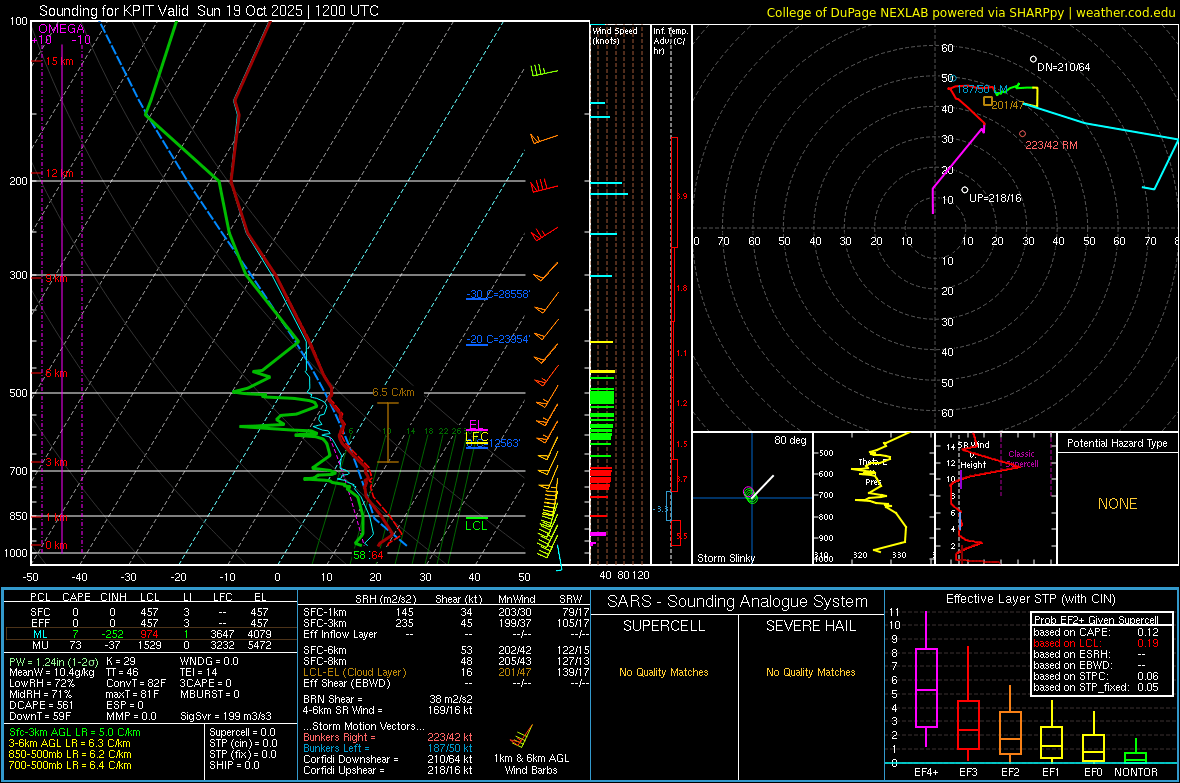Open the weather.cod.edu NEXLAB credit text
The height and width of the screenshot is (783, 1180).
(x=970, y=12)
